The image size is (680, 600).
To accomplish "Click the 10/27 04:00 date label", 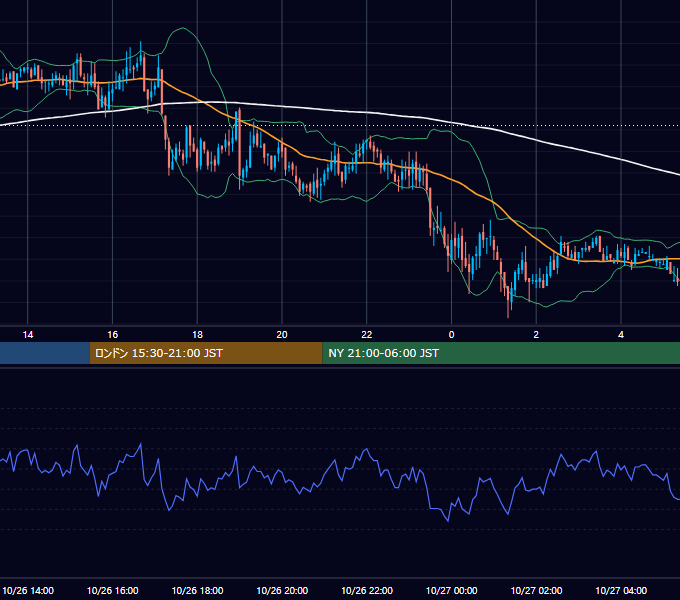I will tap(621, 590).
